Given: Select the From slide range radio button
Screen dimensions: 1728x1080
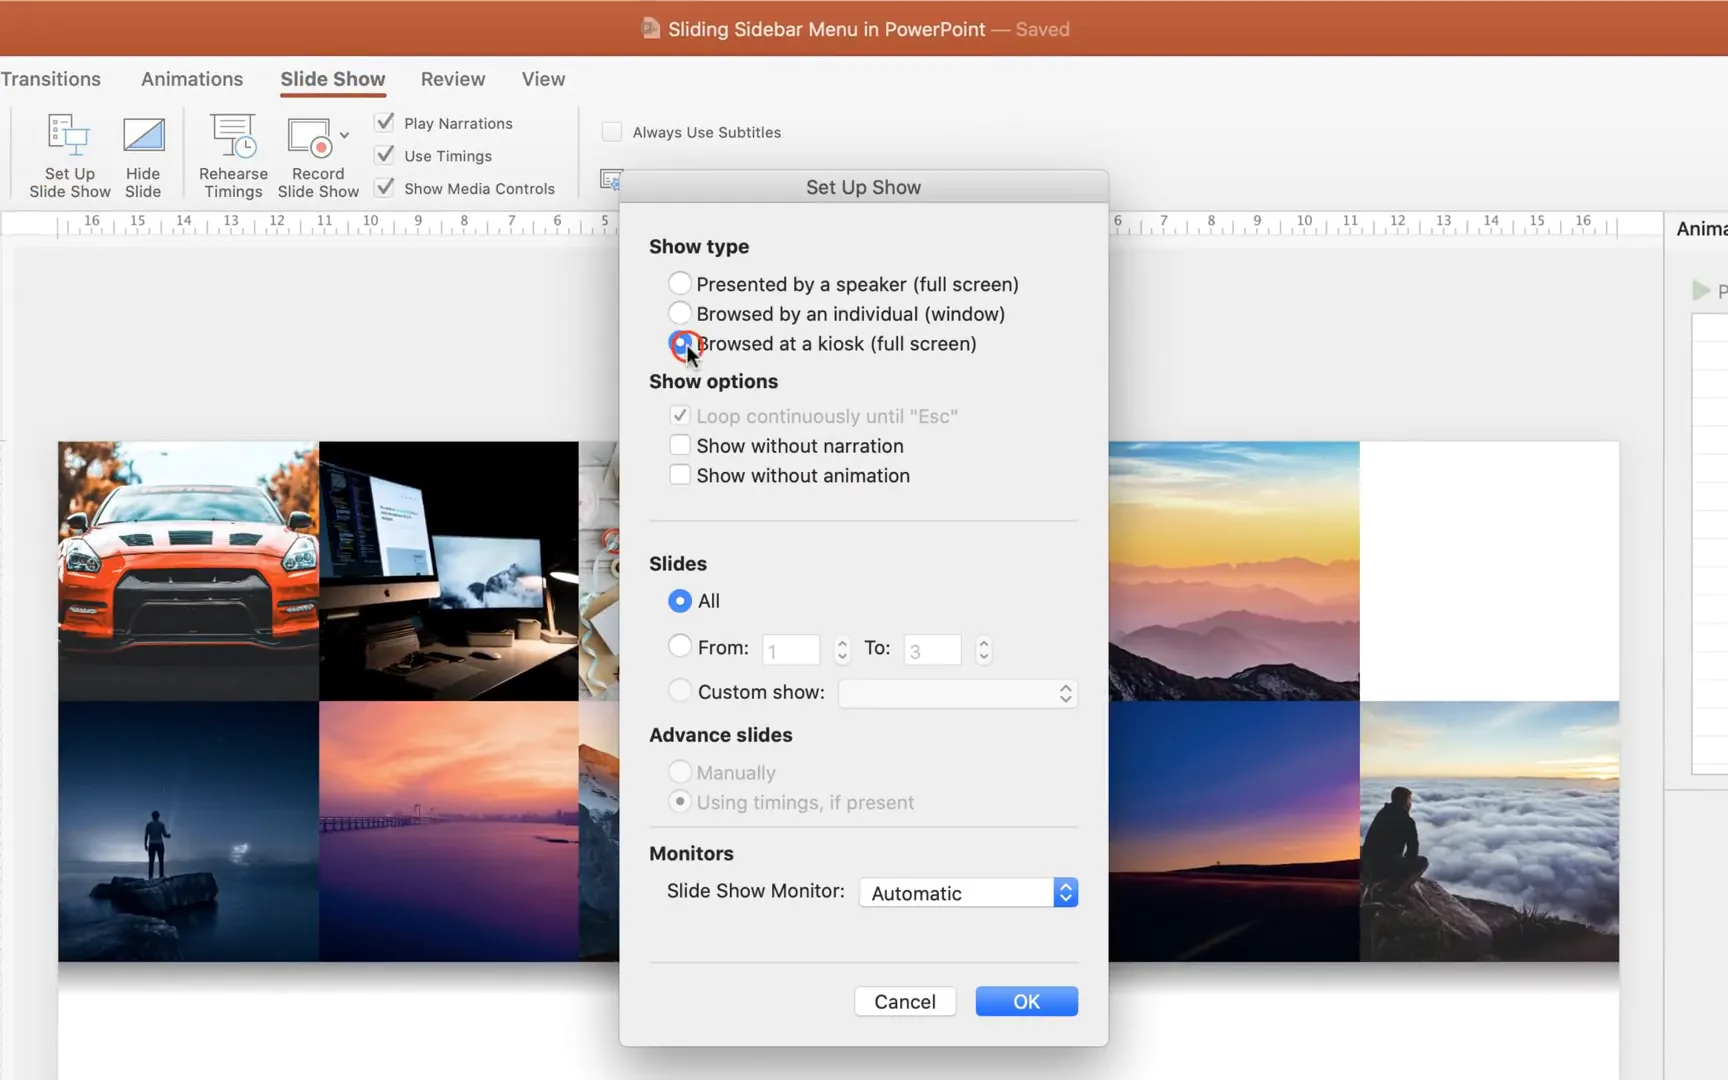Looking at the screenshot, I should (679, 647).
